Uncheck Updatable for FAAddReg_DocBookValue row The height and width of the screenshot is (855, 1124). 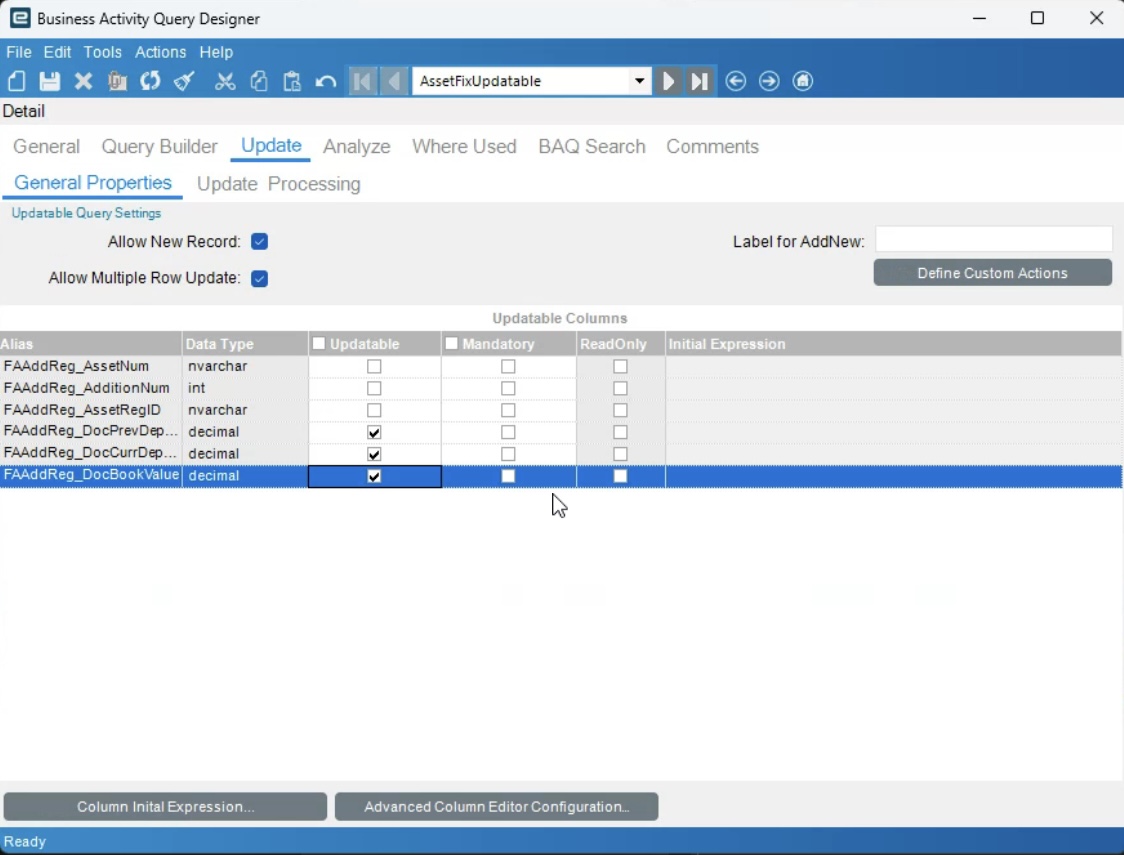pyautogui.click(x=374, y=476)
